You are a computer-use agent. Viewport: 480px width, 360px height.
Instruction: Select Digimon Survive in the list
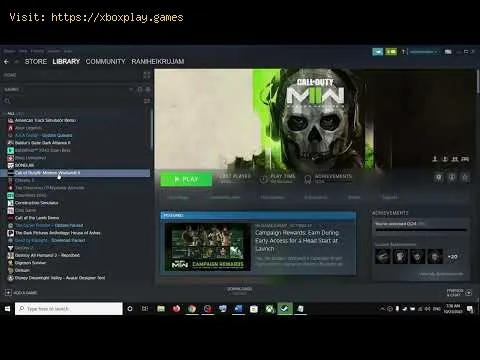pyautogui.click(x=30, y=263)
